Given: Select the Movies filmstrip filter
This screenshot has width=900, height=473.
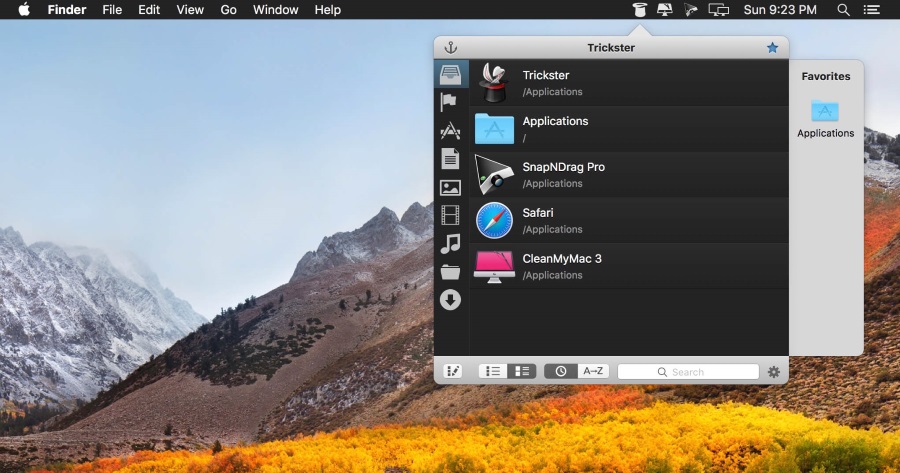Looking at the screenshot, I should [x=450, y=215].
